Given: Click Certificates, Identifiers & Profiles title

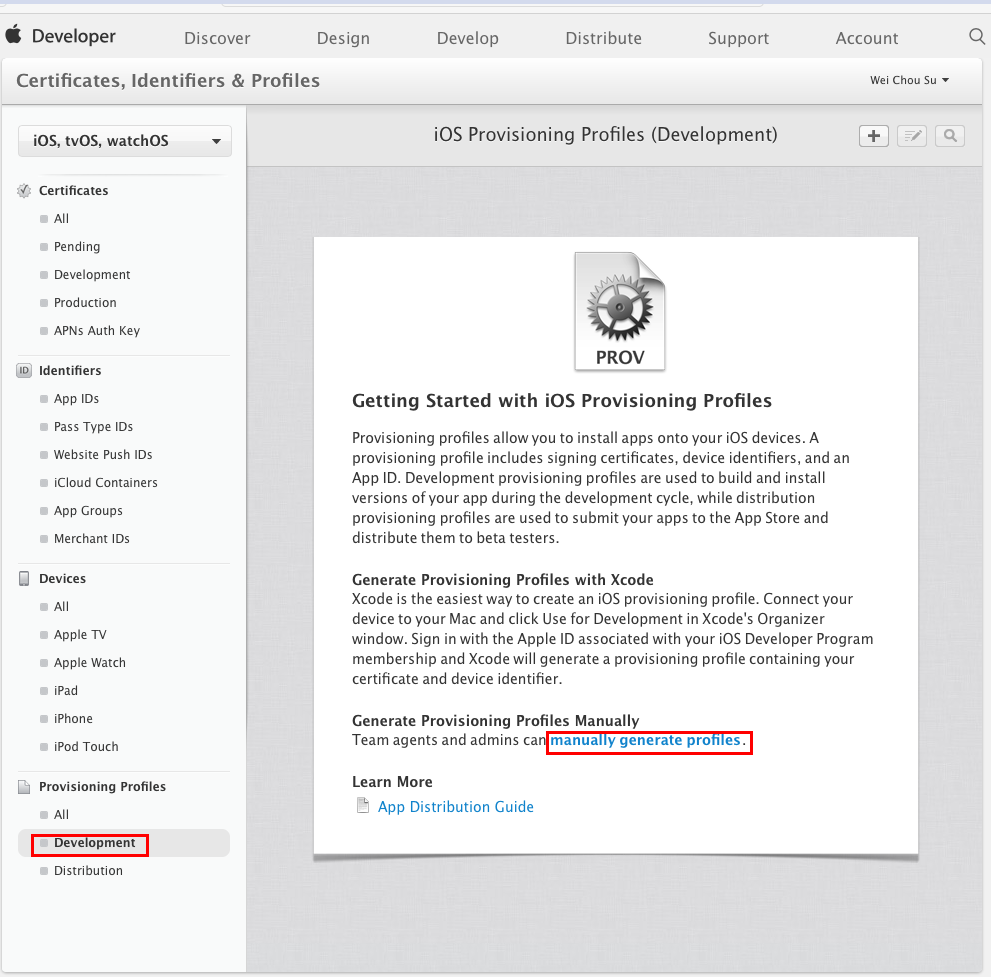Looking at the screenshot, I should (168, 81).
